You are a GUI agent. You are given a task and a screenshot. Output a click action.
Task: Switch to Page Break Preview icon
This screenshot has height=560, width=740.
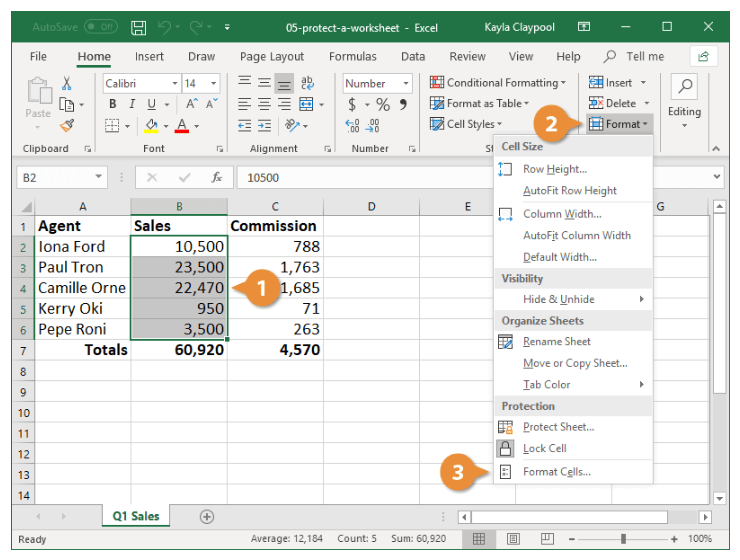(547, 538)
